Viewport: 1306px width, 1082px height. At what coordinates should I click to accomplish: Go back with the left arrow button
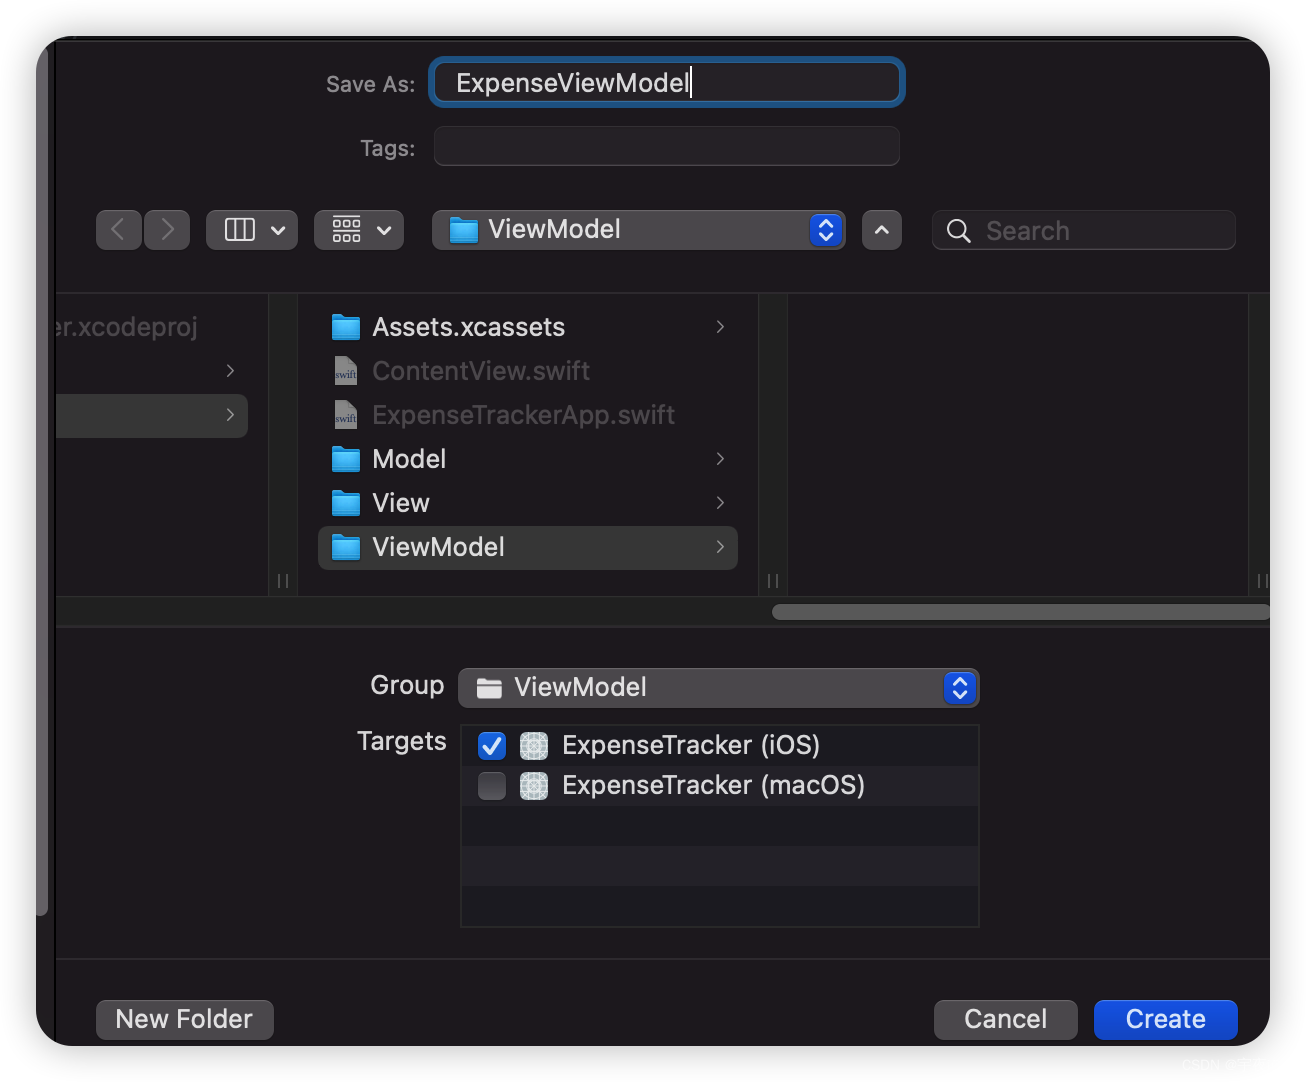point(118,230)
